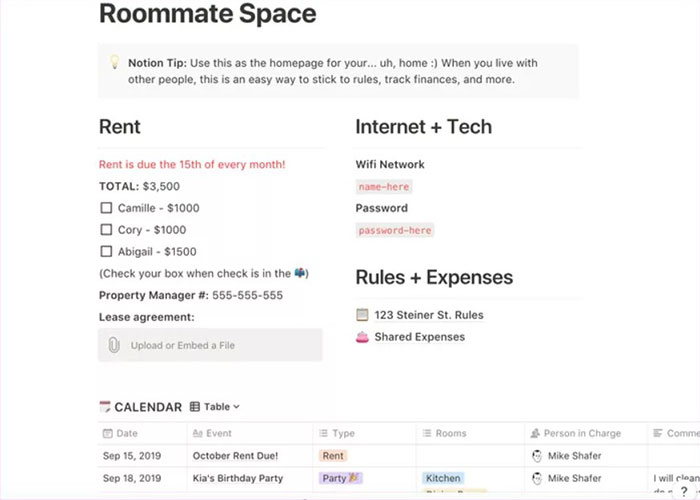Click the lightbulb Notion Tip icon
This screenshot has height=500, width=700.
click(x=115, y=63)
